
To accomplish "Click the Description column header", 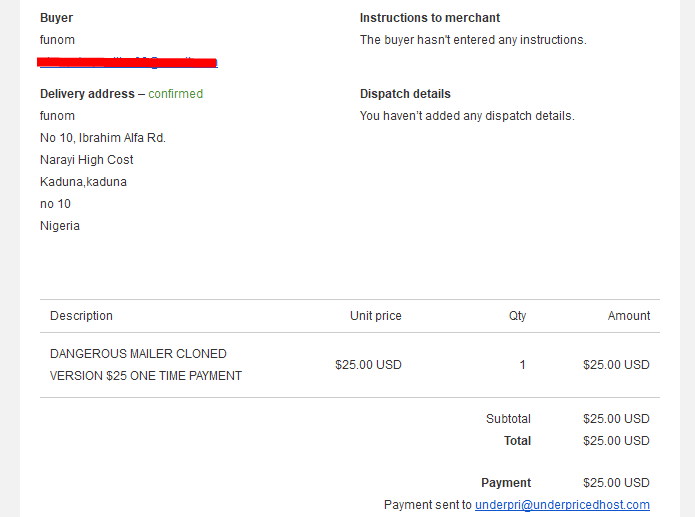I will tap(82, 316).
